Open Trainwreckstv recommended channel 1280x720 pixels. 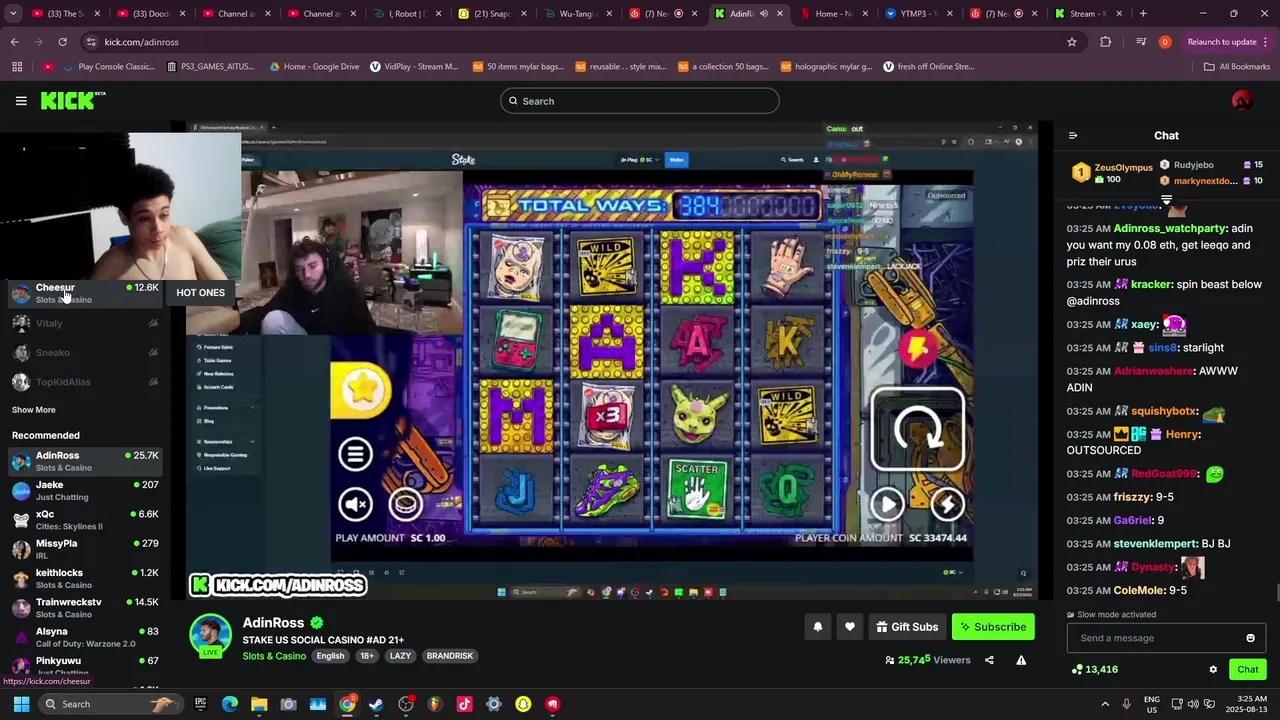coord(84,608)
